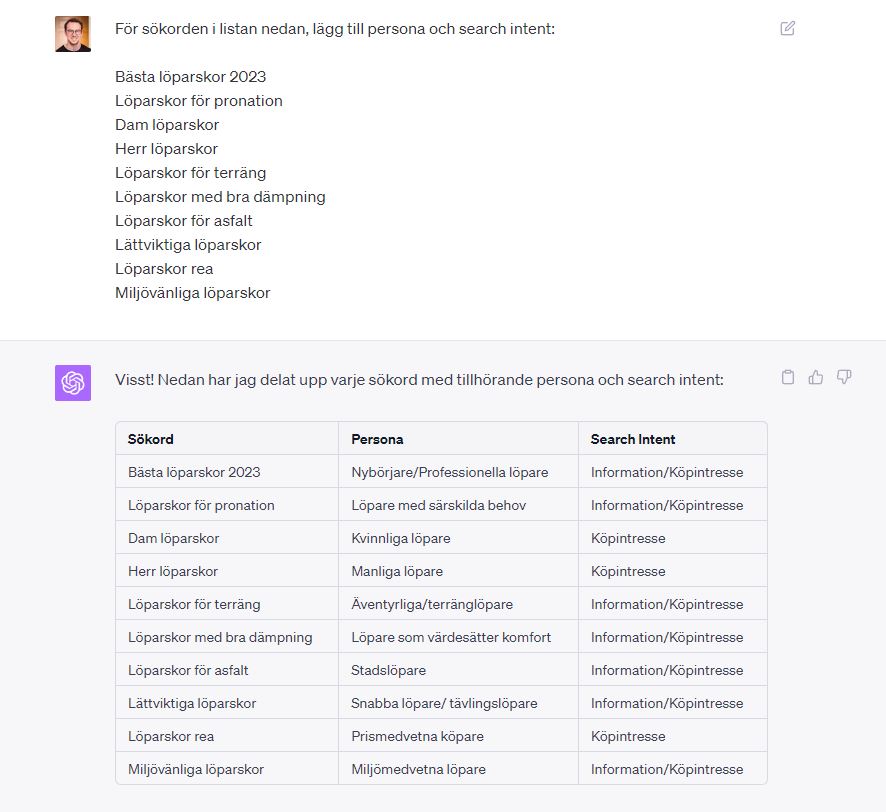Give the response a thumbs down
The image size is (886, 812).
click(844, 377)
